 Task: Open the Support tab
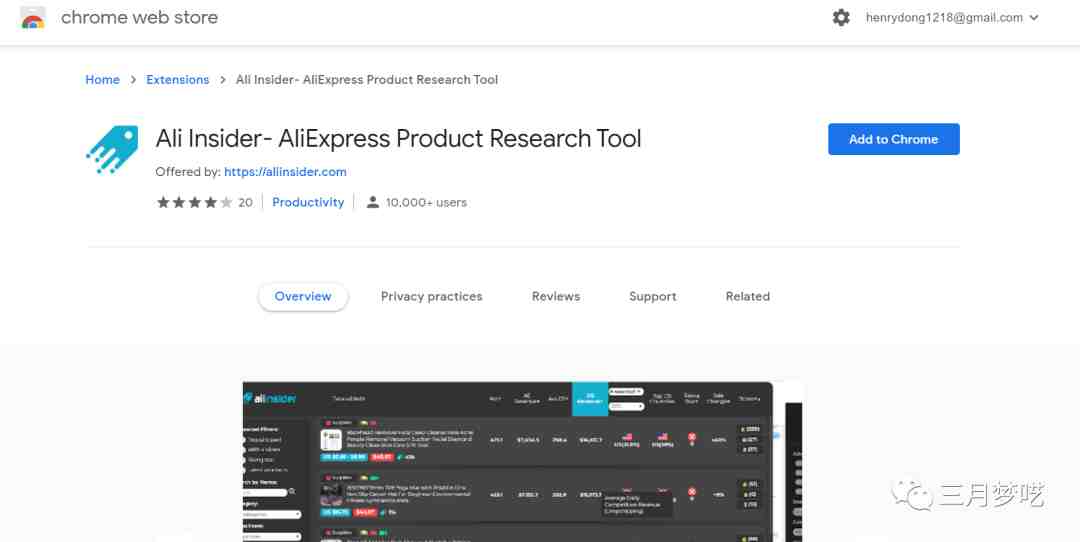click(653, 297)
